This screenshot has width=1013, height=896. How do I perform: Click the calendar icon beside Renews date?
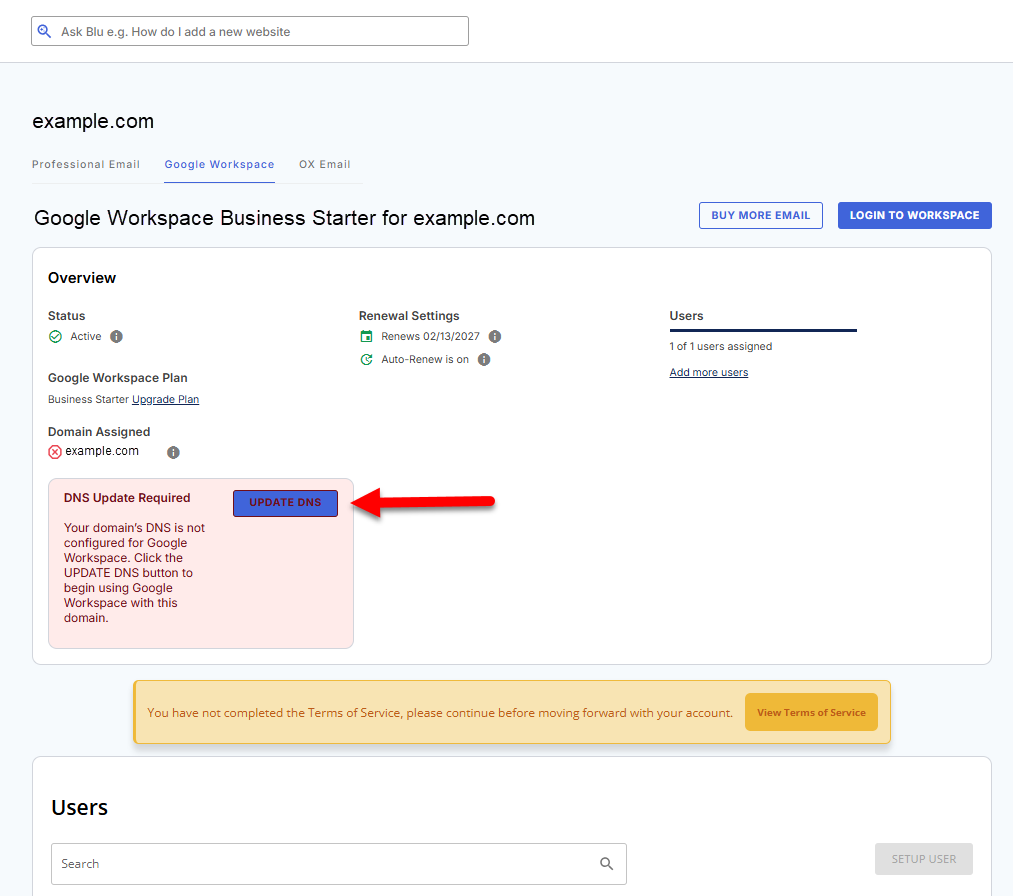pos(366,336)
